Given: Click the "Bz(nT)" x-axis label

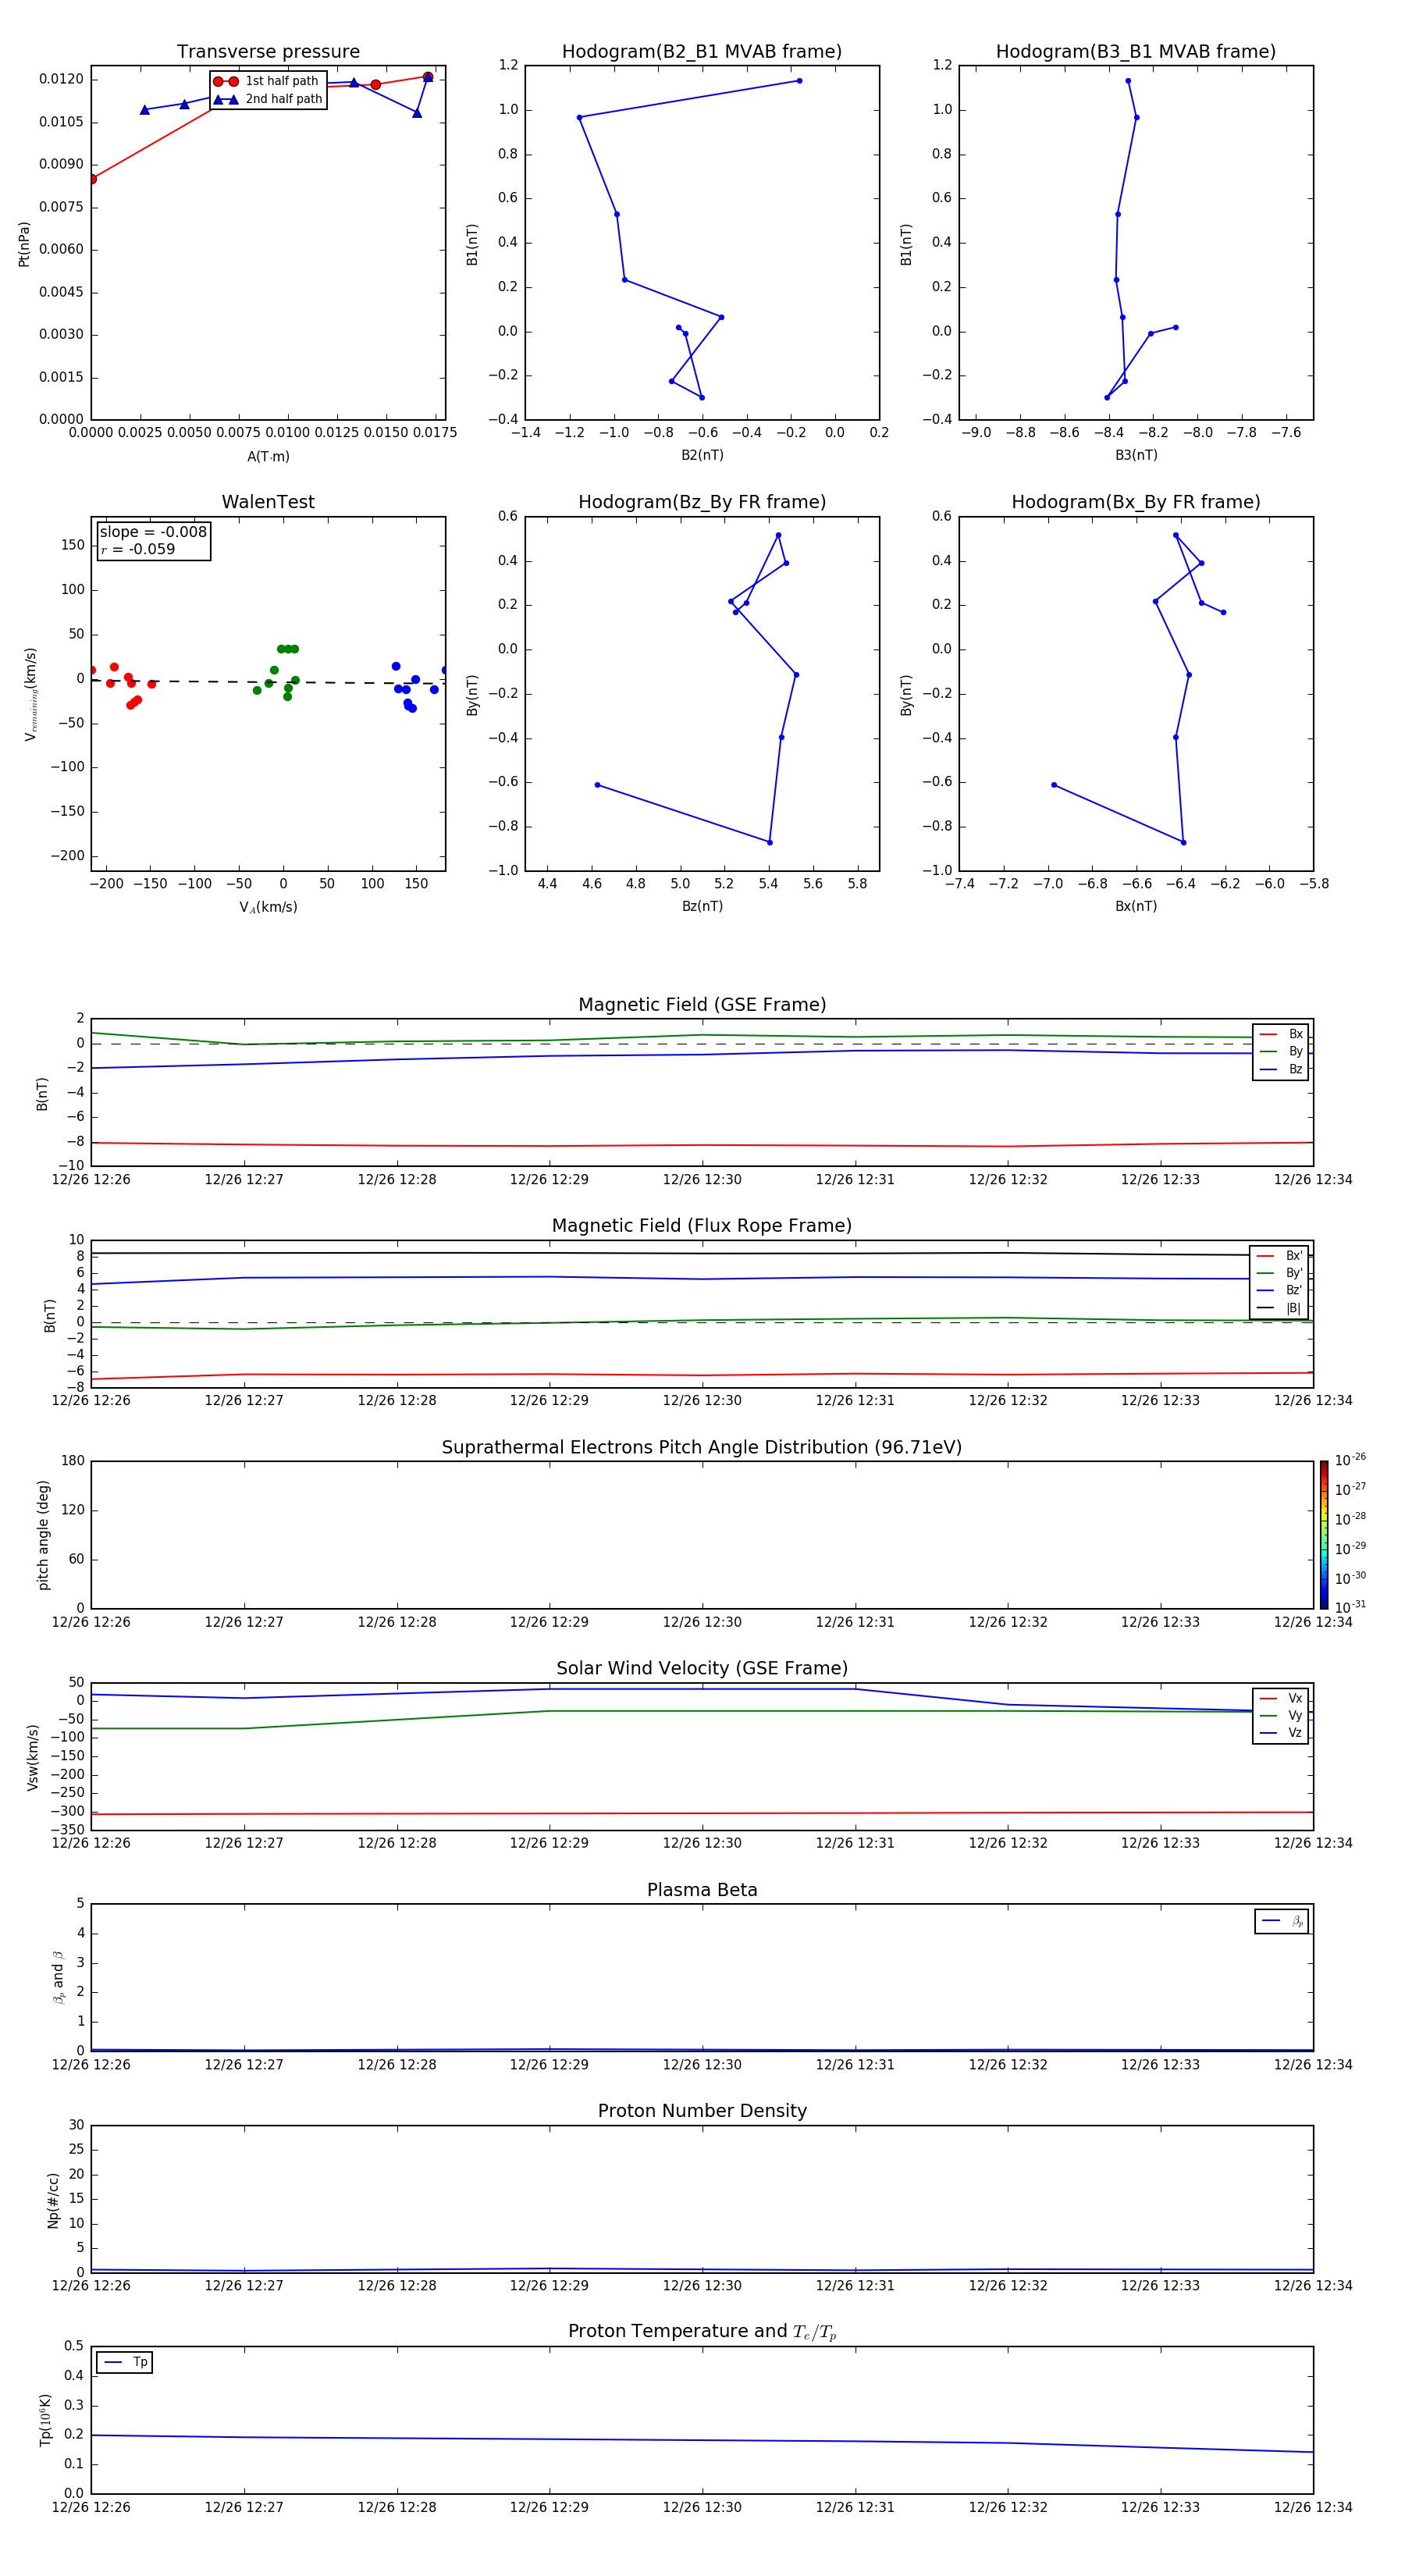Looking at the screenshot, I should [x=702, y=906].
